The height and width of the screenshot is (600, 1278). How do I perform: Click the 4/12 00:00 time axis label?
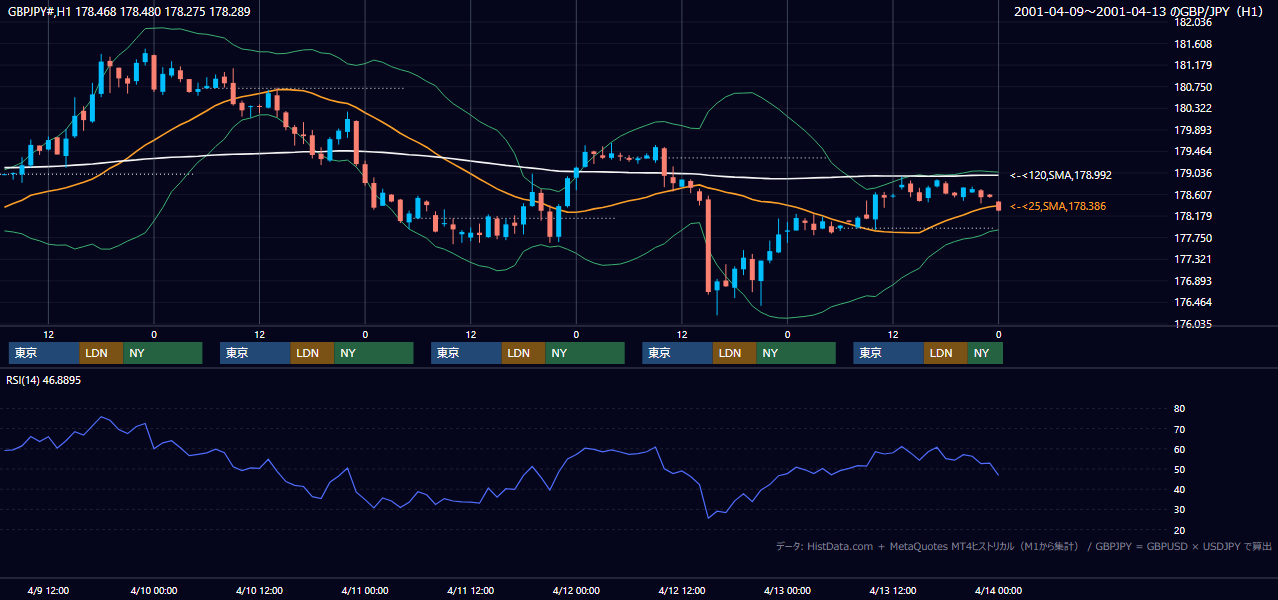[575, 590]
